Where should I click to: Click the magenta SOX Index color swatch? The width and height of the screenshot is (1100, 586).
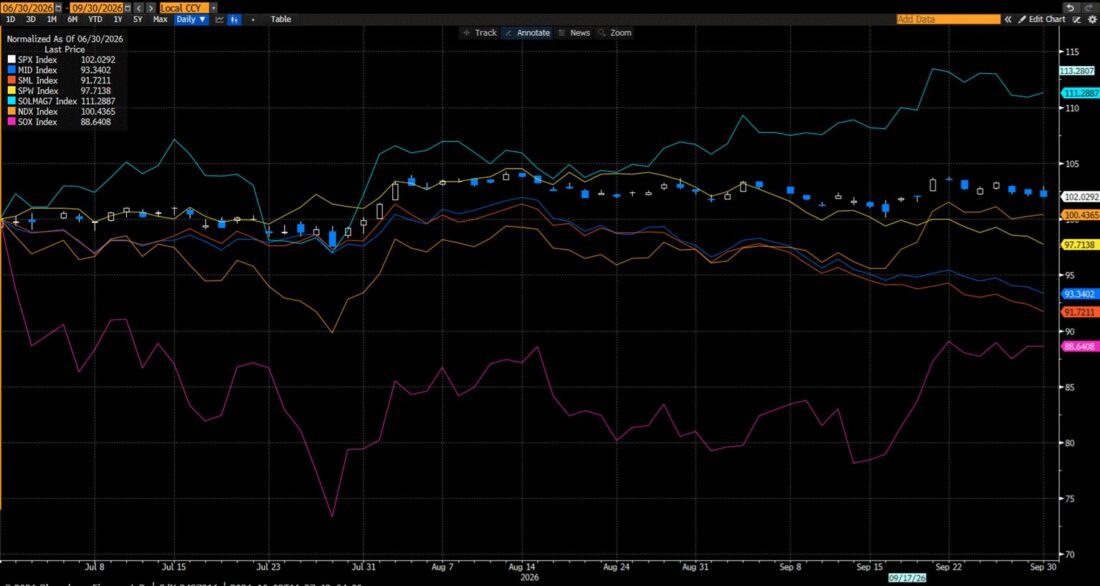click(x=11, y=122)
